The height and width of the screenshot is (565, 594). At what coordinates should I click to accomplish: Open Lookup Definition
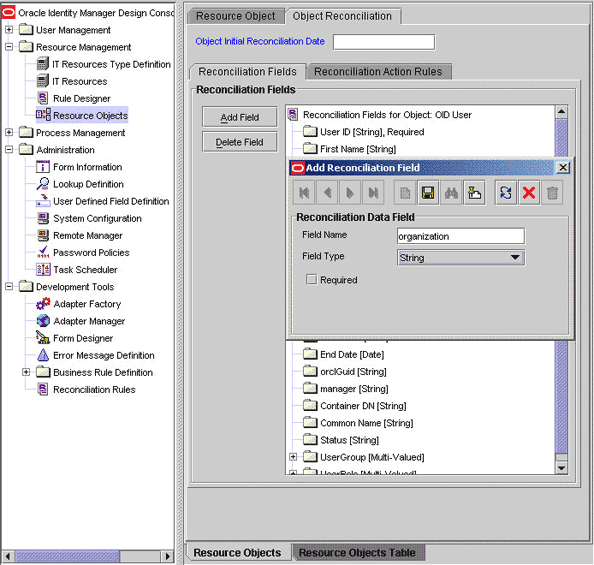click(88, 184)
